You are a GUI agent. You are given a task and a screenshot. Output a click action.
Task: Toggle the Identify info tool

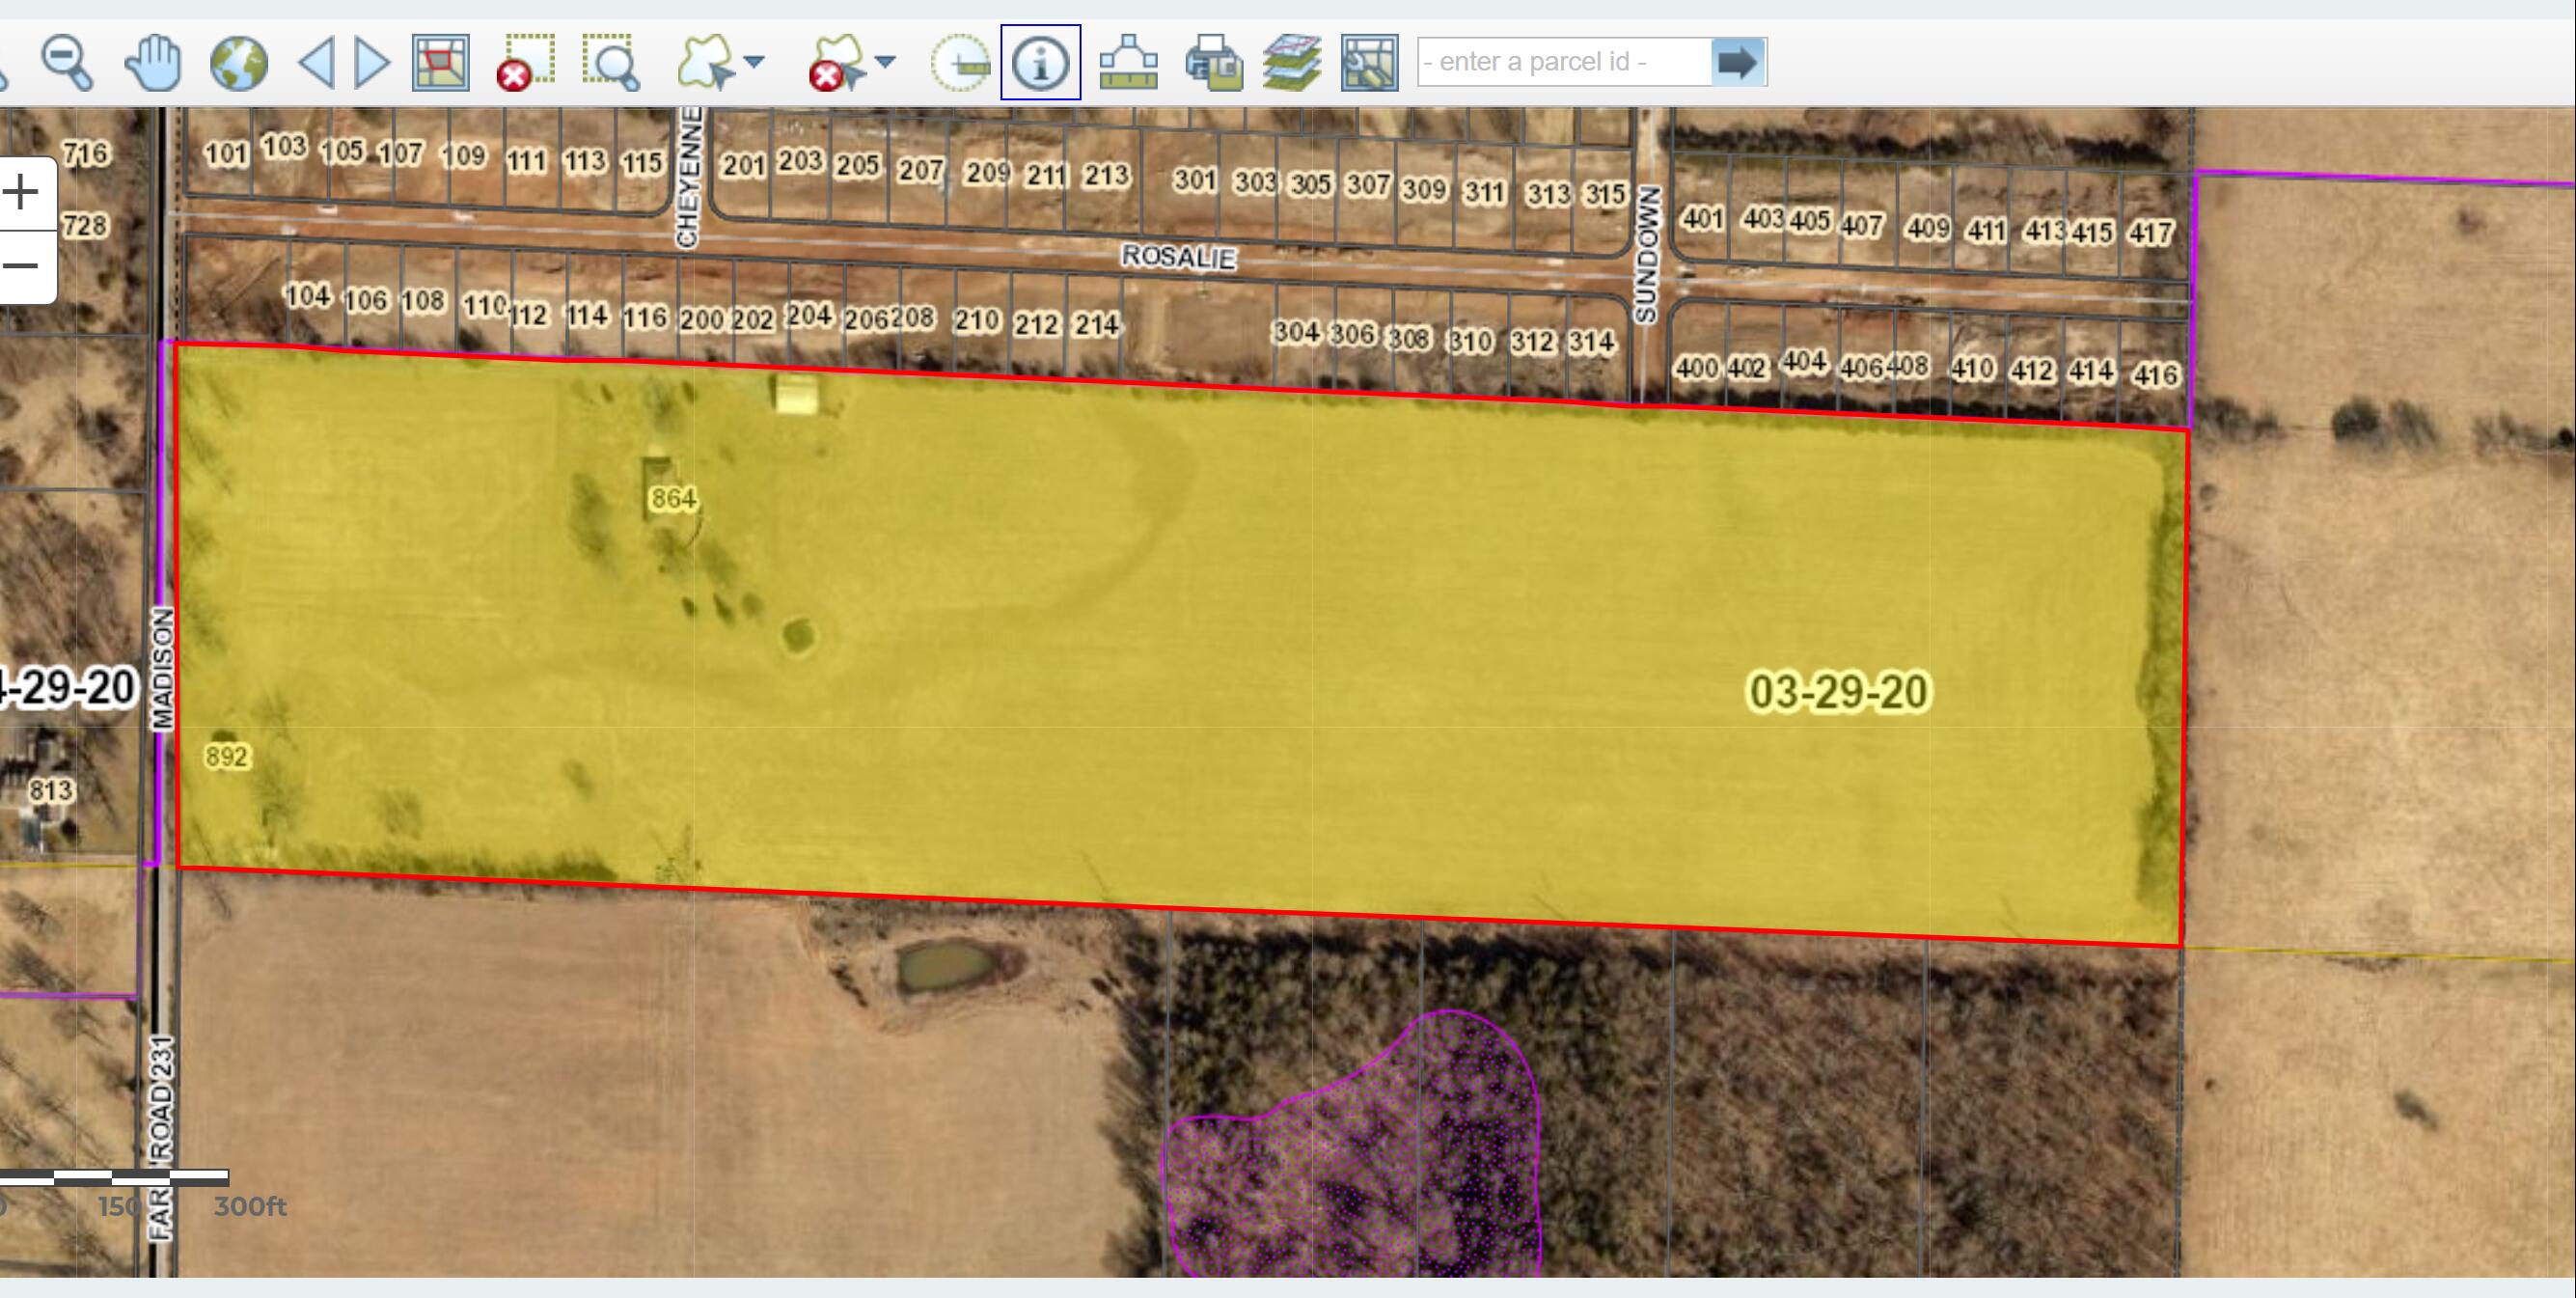[1041, 62]
